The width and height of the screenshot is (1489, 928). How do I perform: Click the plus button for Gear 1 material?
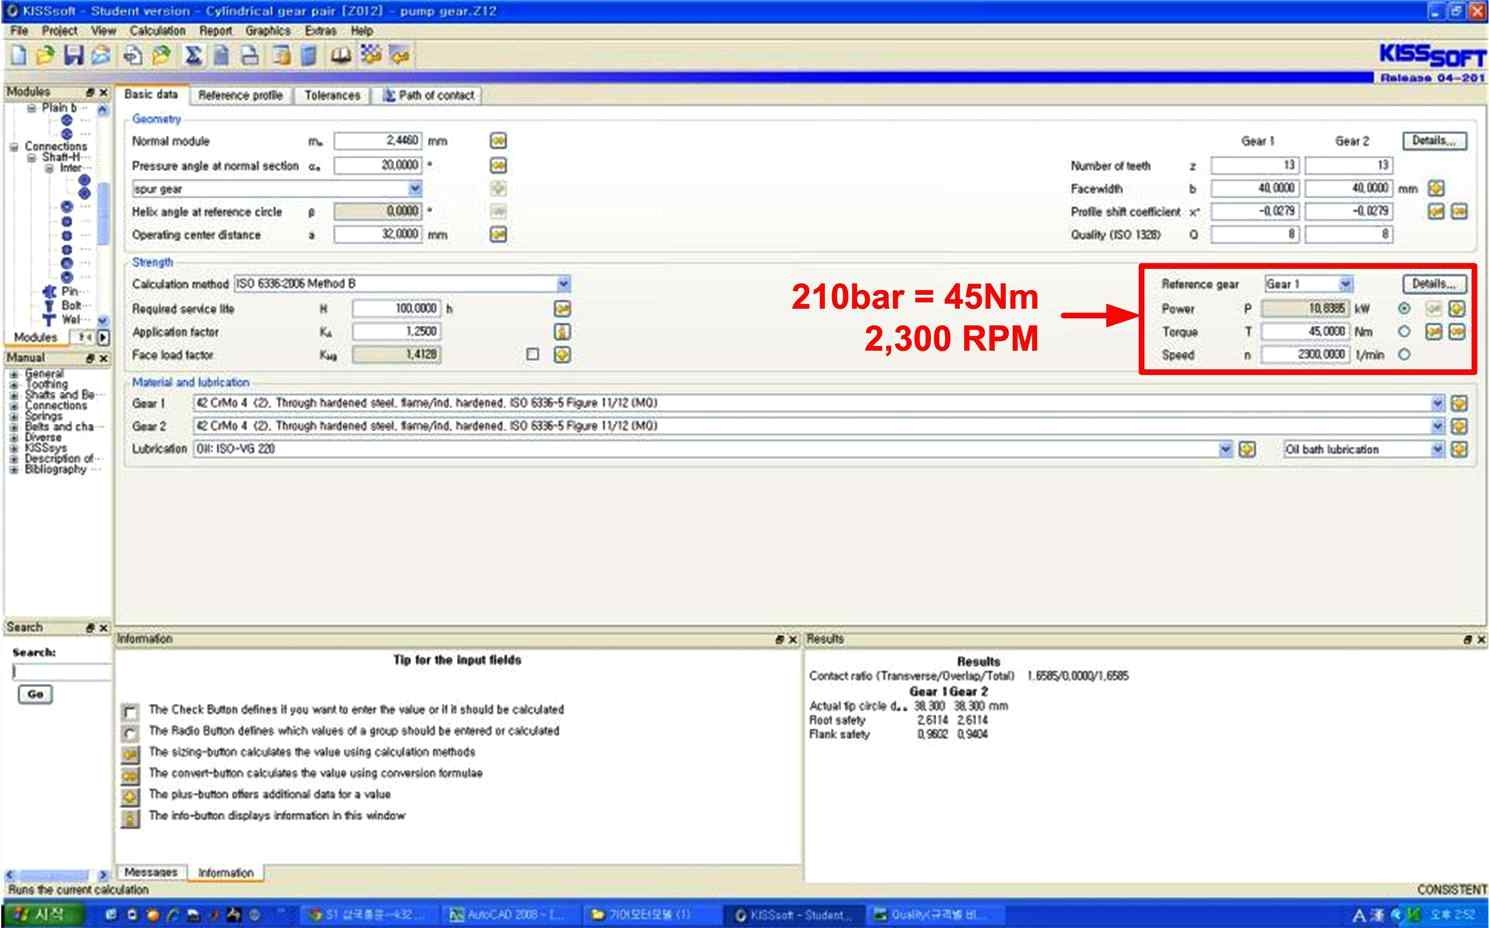[1459, 403]
